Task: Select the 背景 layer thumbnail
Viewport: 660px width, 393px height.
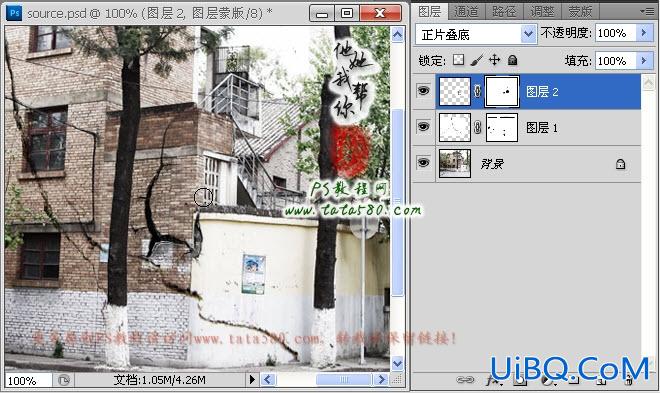Action: click(x=455, y=163)
